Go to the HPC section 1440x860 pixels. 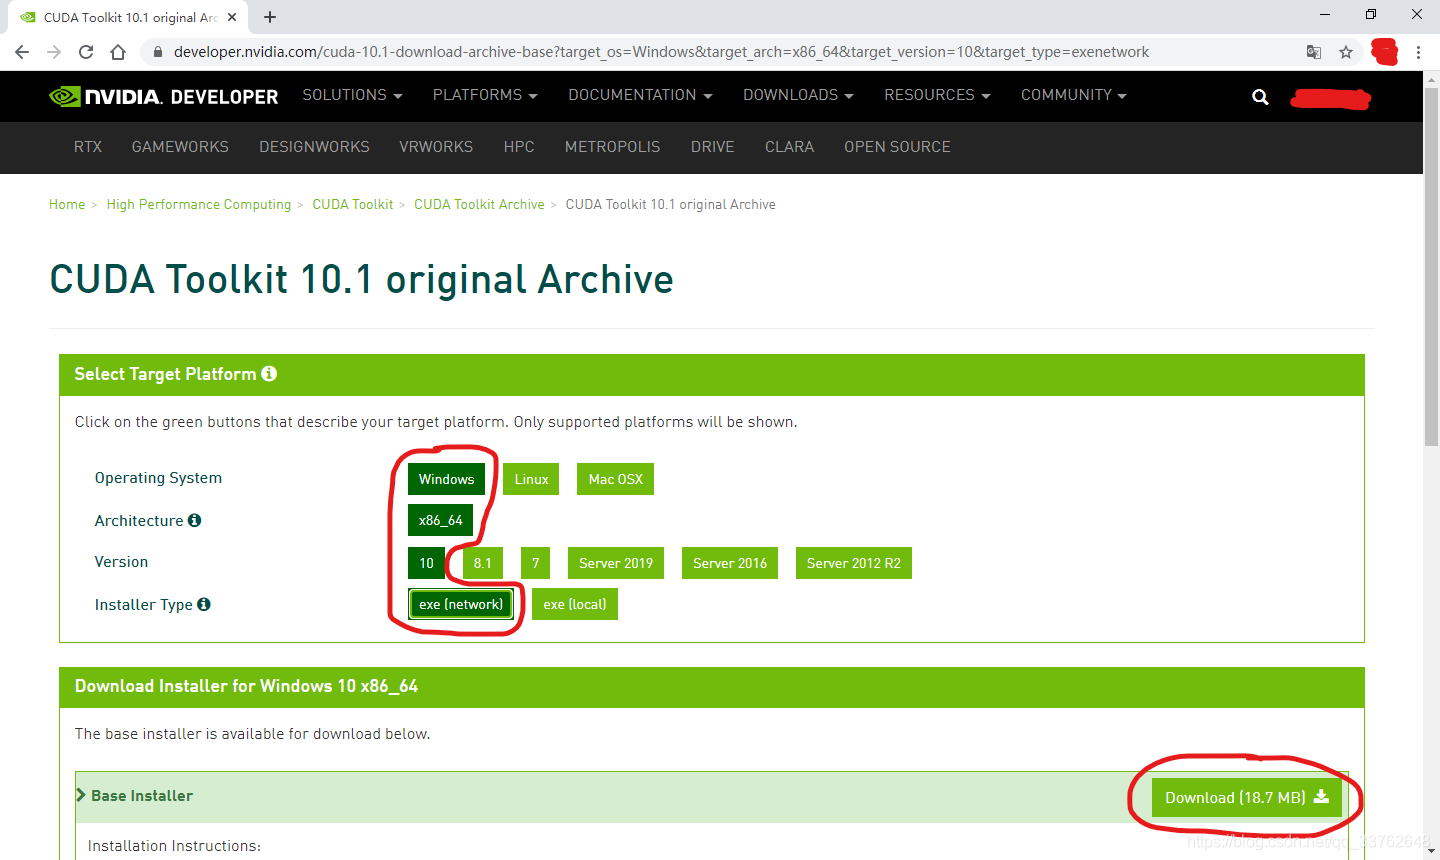[x=519, y=147]
